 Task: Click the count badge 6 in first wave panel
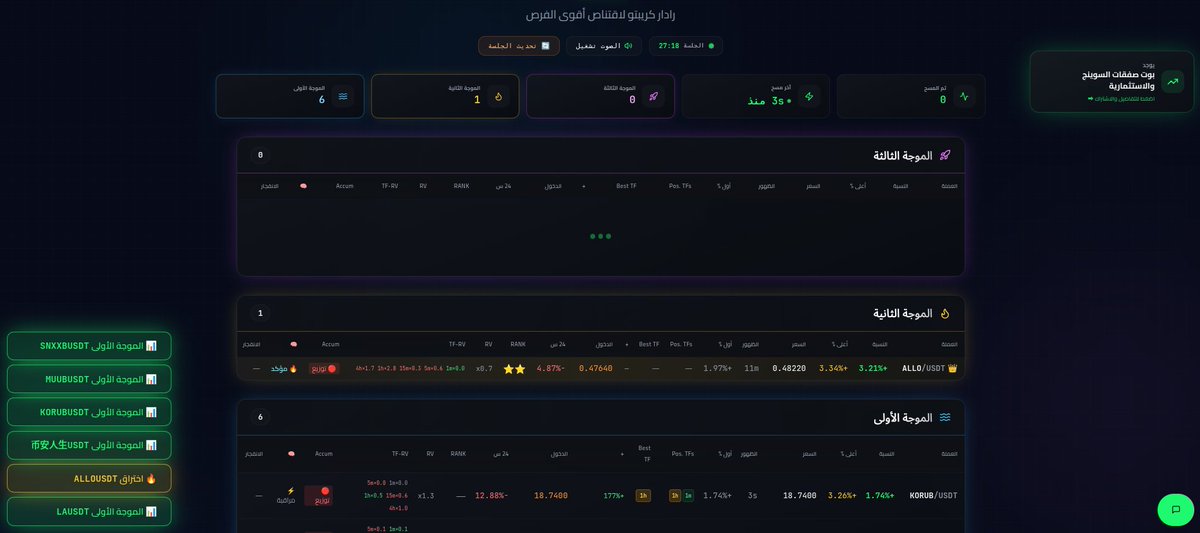[x=261, y=417]
